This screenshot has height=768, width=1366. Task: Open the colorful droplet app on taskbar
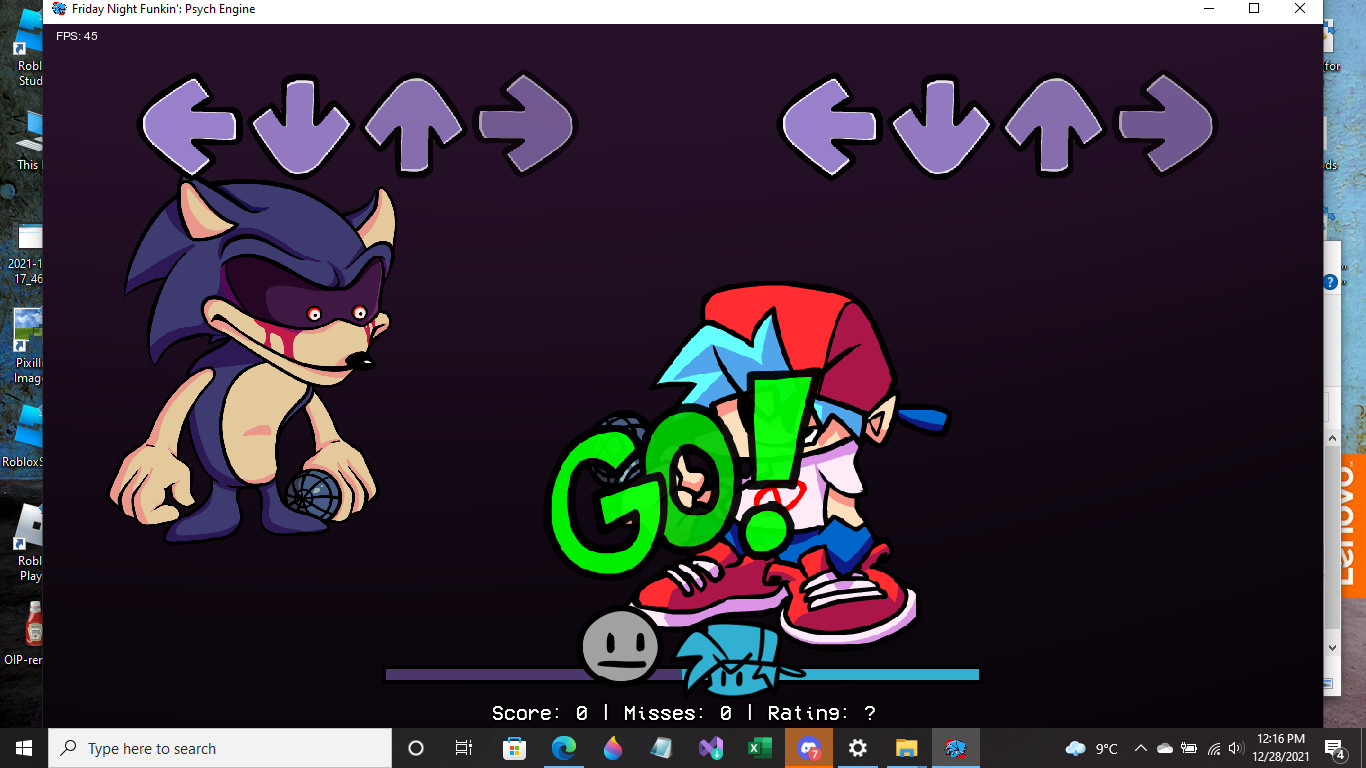(x=612, y=748)
